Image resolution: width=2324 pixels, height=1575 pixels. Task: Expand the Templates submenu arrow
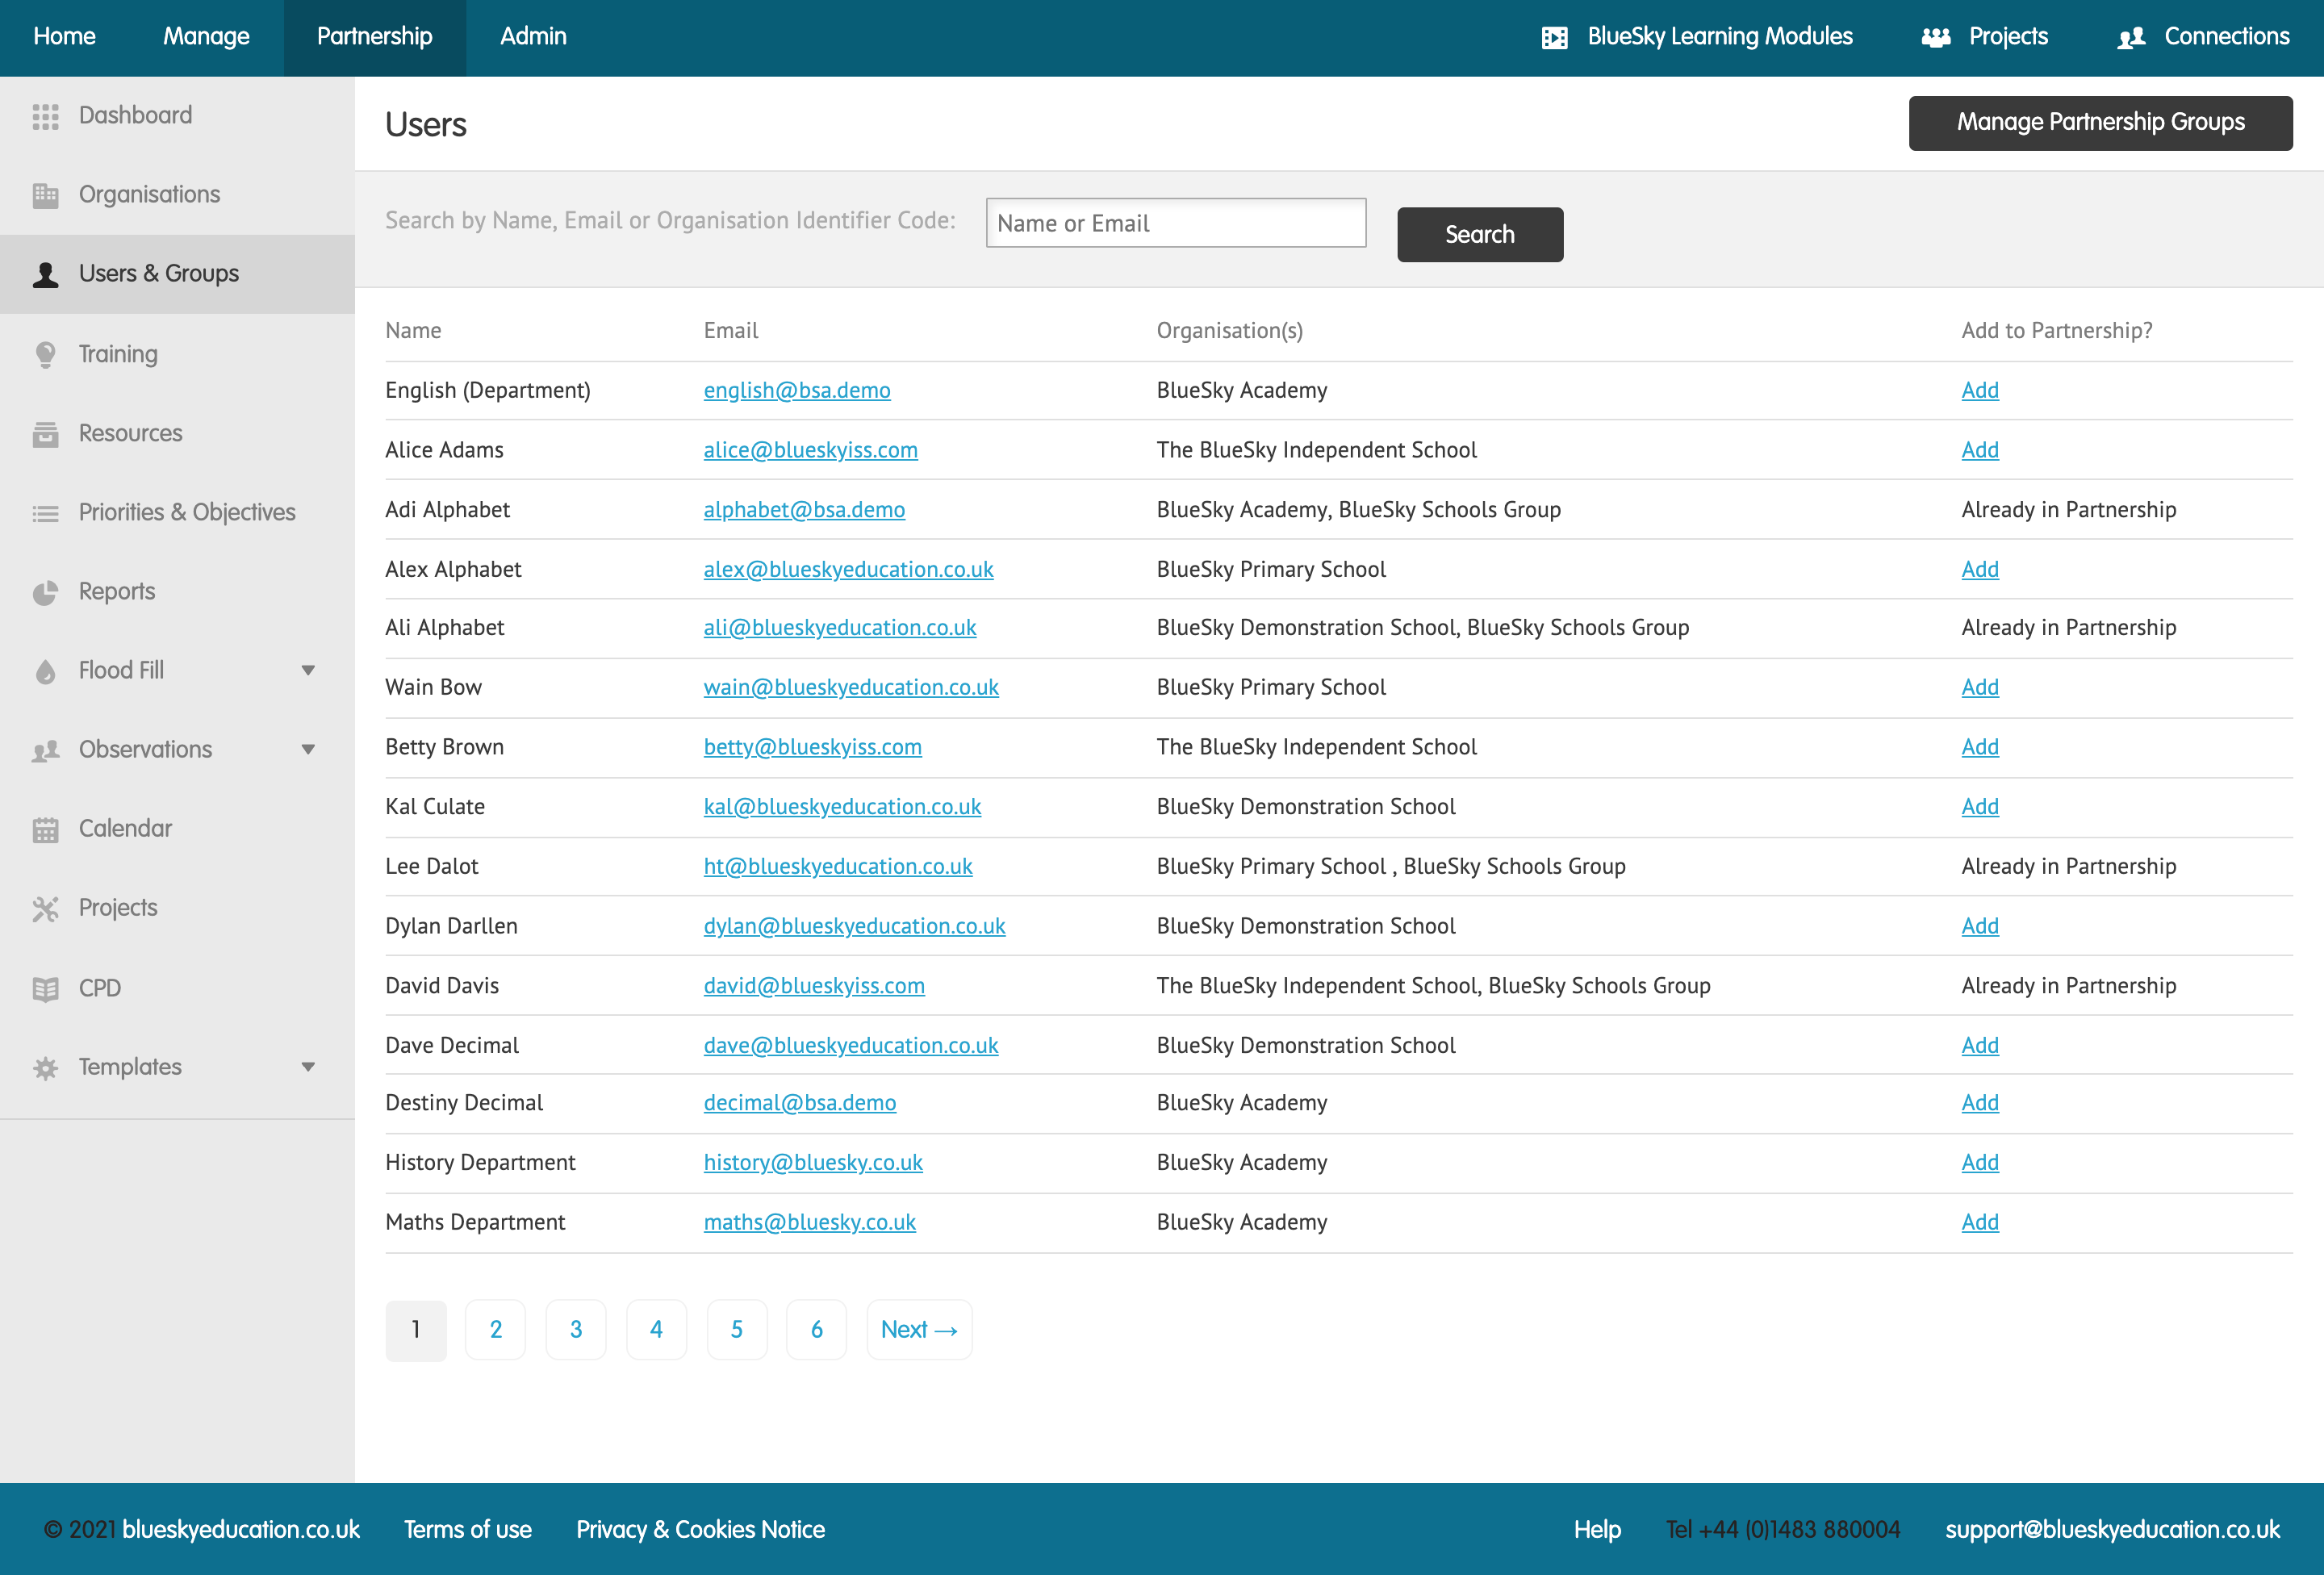click(308, 1067)
